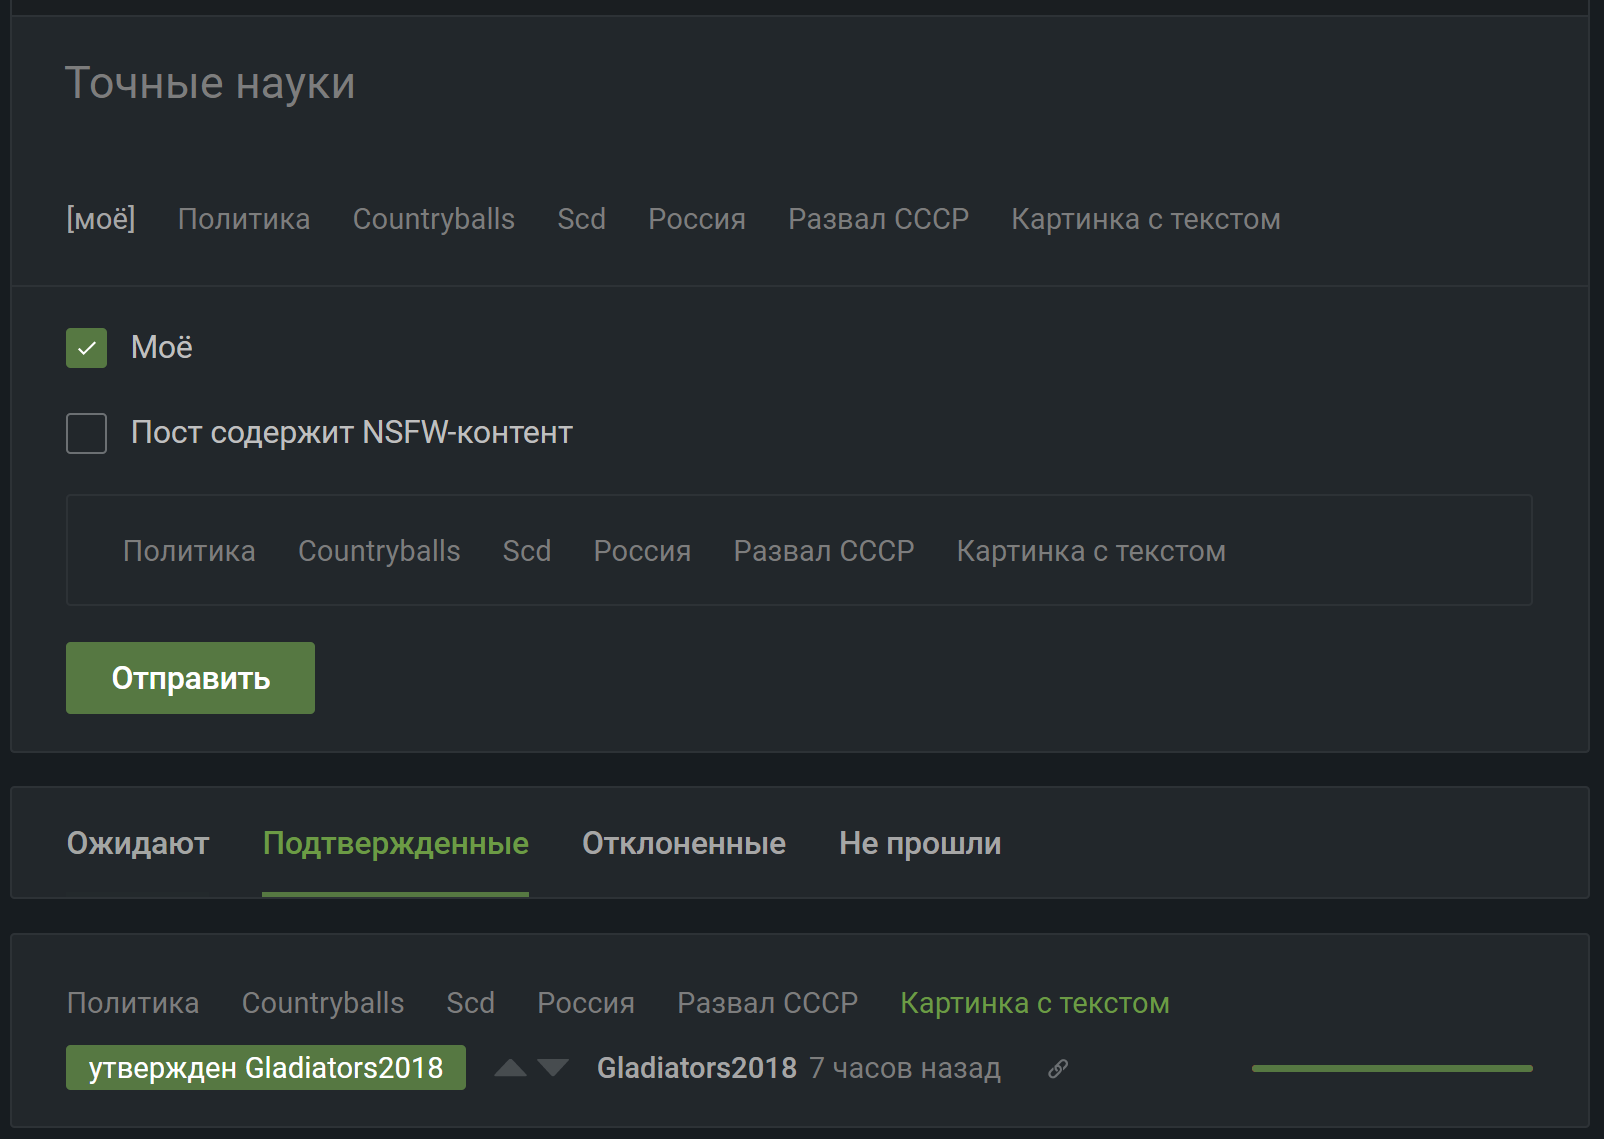Enable the NSFW-контент checkbox

click(87, 433)
